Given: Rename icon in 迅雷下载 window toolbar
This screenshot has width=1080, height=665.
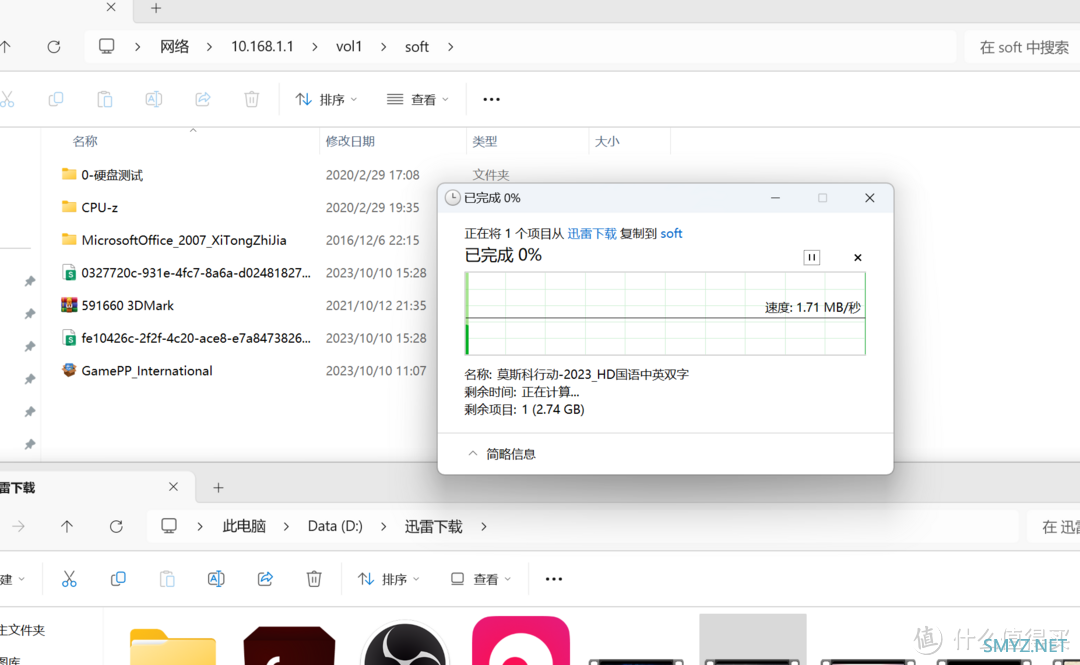Looking at the screenshot, I should (216, 579).
